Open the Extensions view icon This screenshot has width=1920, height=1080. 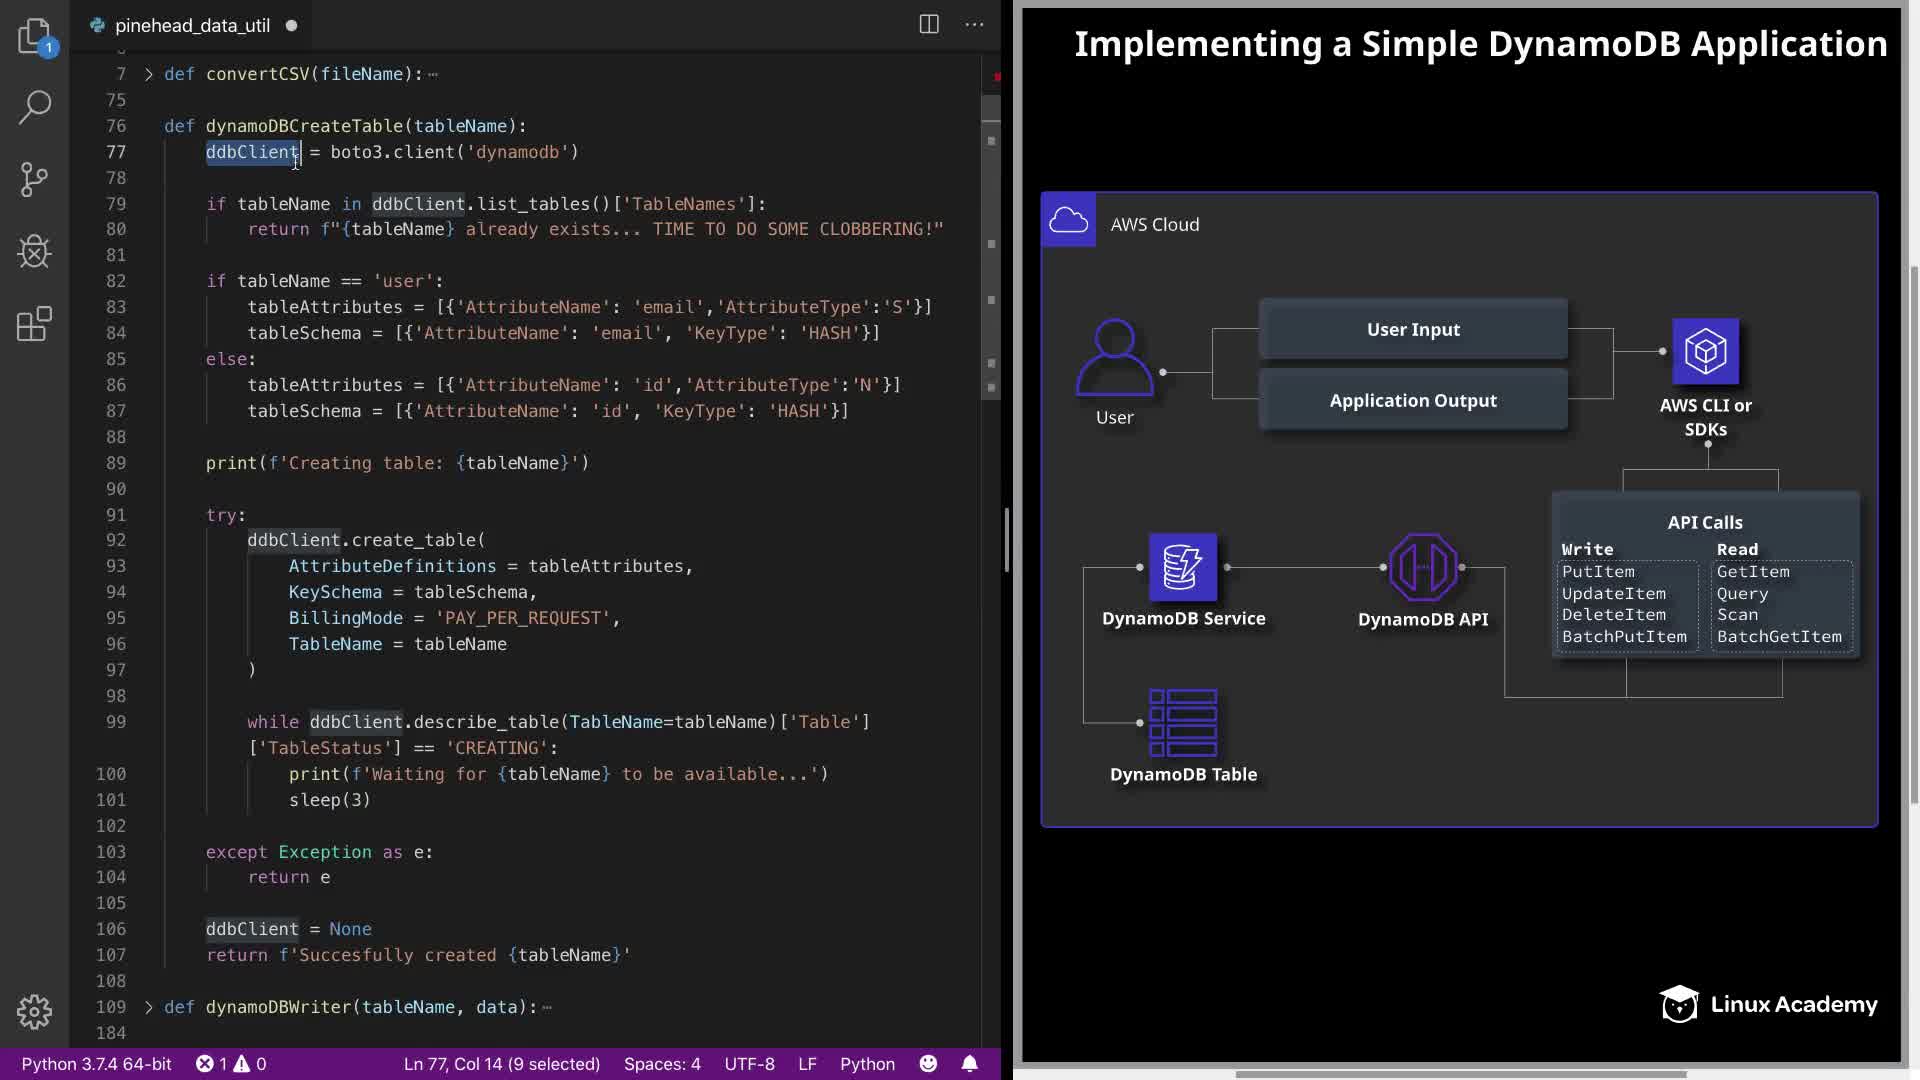(34, 324)
